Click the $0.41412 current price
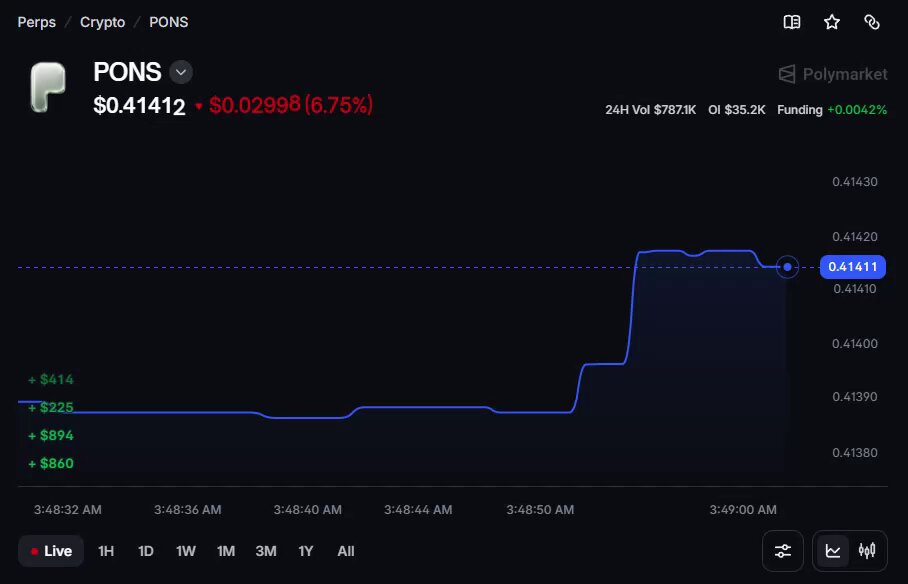Screen dimensions: 908x584 140,105
